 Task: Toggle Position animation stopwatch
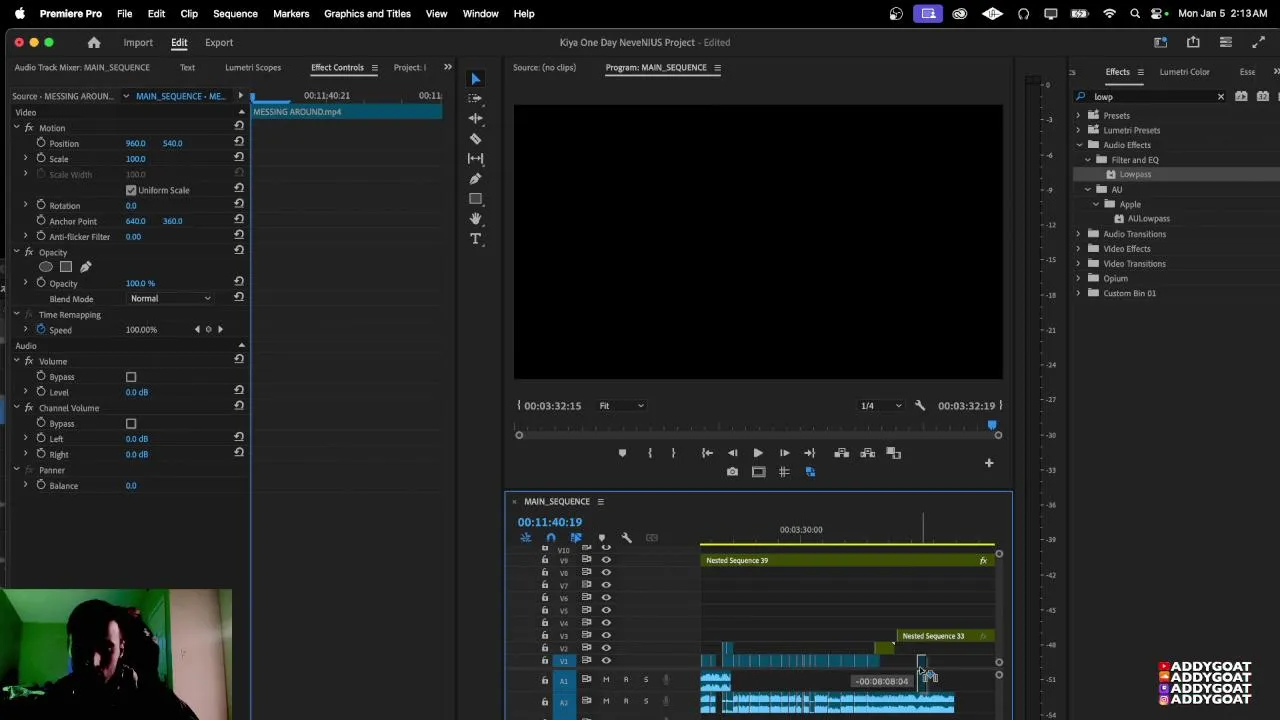[x=41, y=143]
